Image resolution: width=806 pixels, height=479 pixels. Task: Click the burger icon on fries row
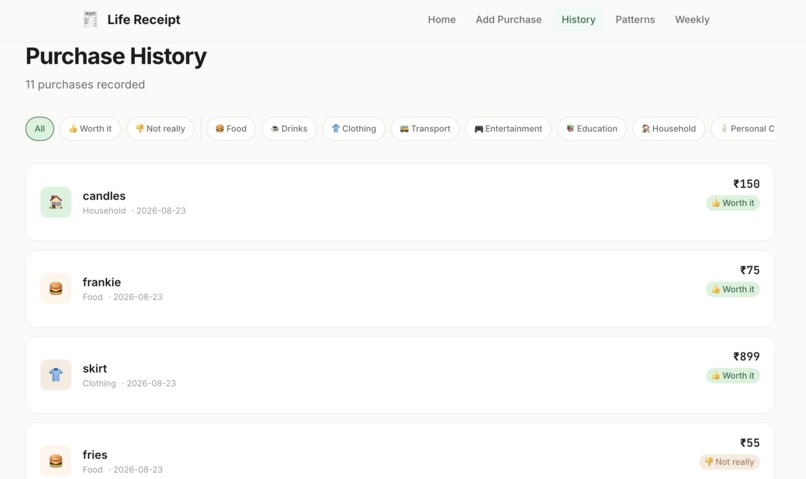coord(56,461)
